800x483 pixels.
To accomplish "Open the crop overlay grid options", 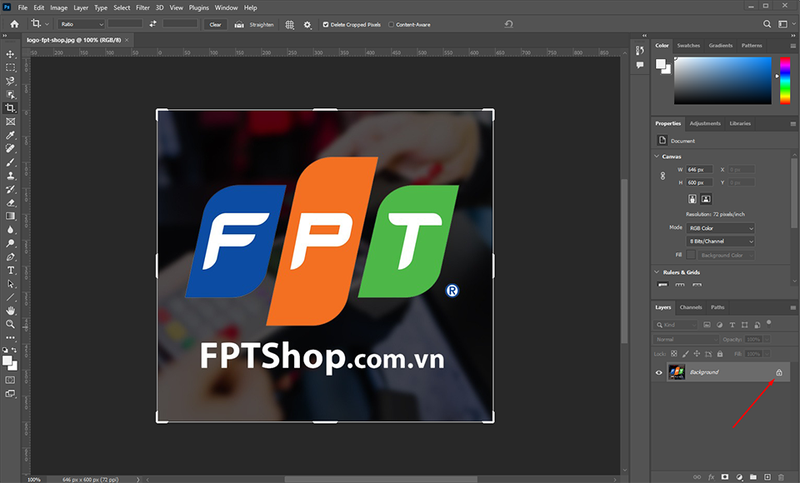I will (x=289, y=24).
